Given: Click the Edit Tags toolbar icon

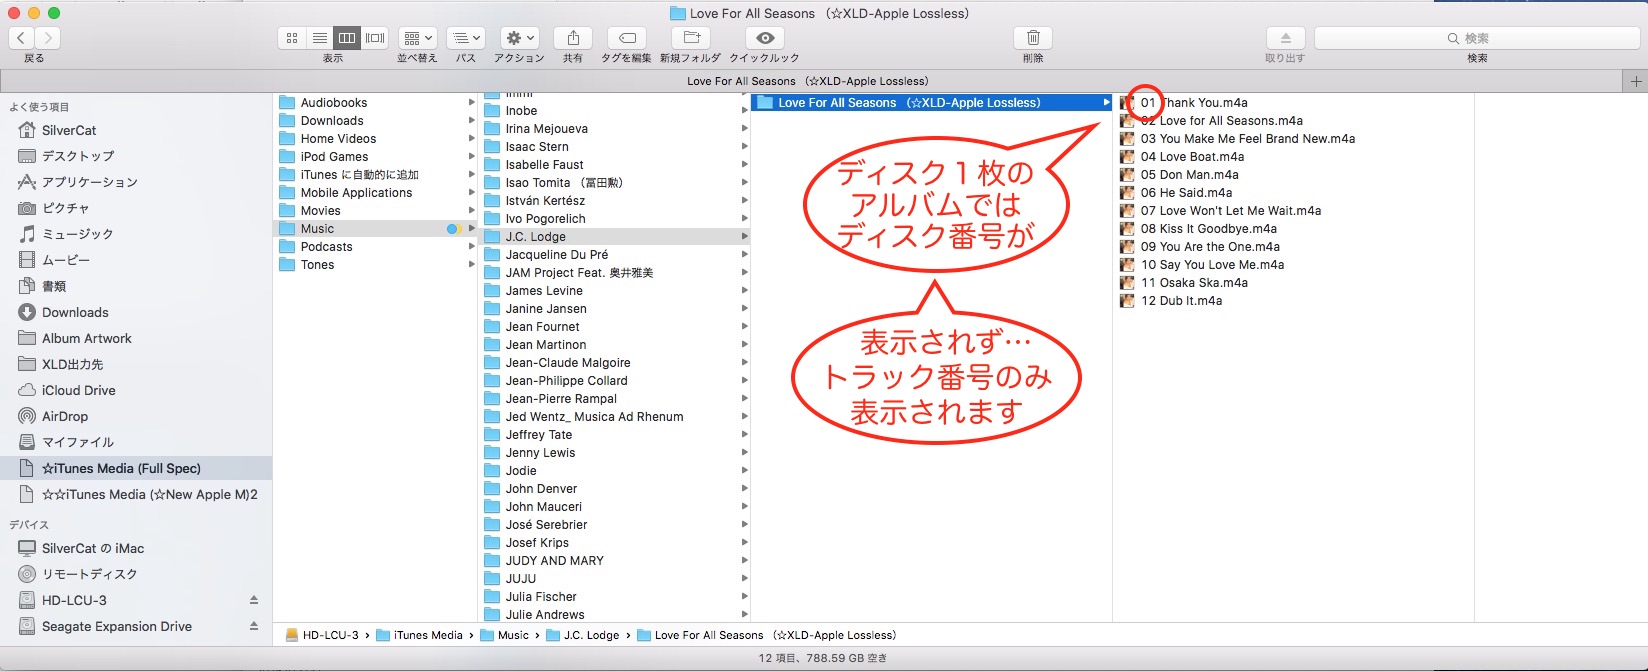Looking at the screenshot, I should tap(627, 38).
